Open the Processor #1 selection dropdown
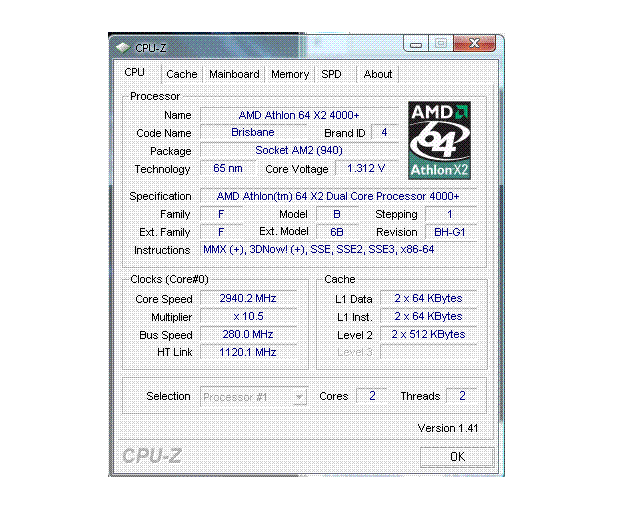The image size is (640, 512). click(253, 396)
